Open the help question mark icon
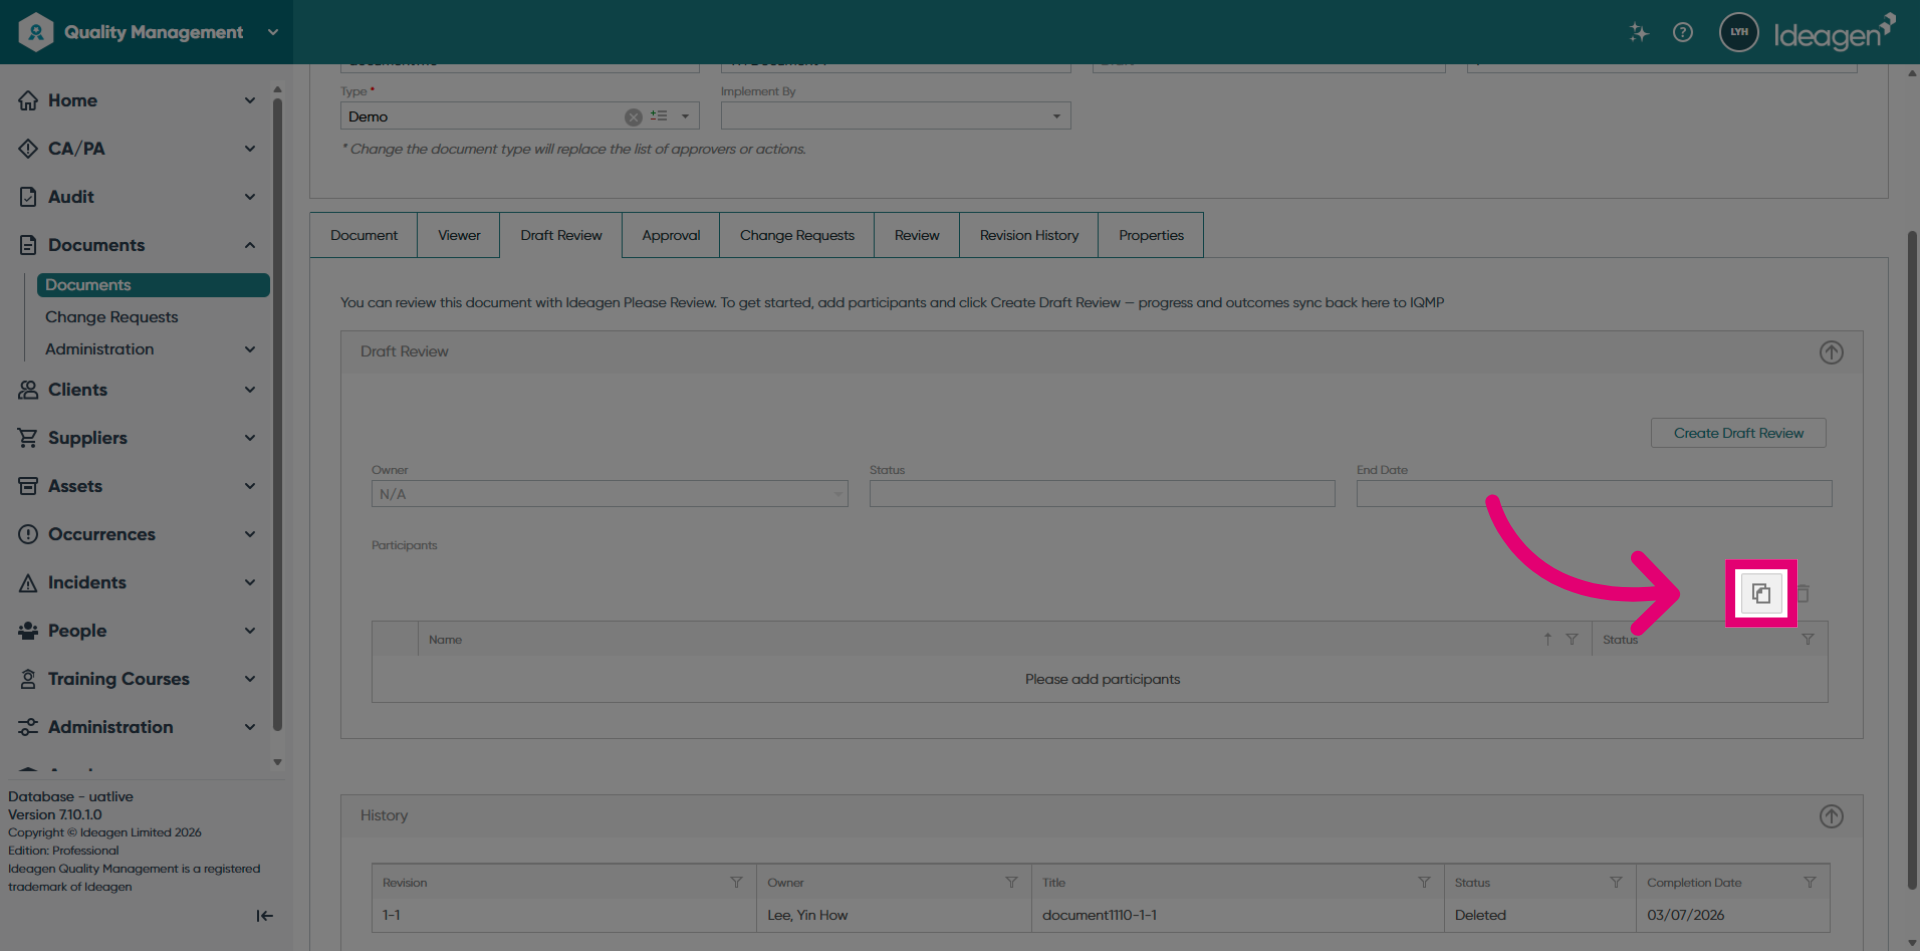This screenshot has height=951, width=1920. point(1683,32)
